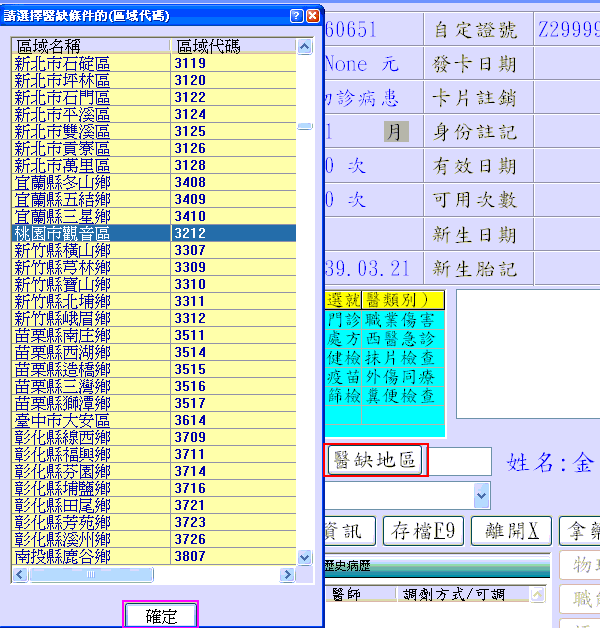Screen dimensions: 600x628
Task: Click the vertical scrollbar thumb
Action: coord(305,128)
